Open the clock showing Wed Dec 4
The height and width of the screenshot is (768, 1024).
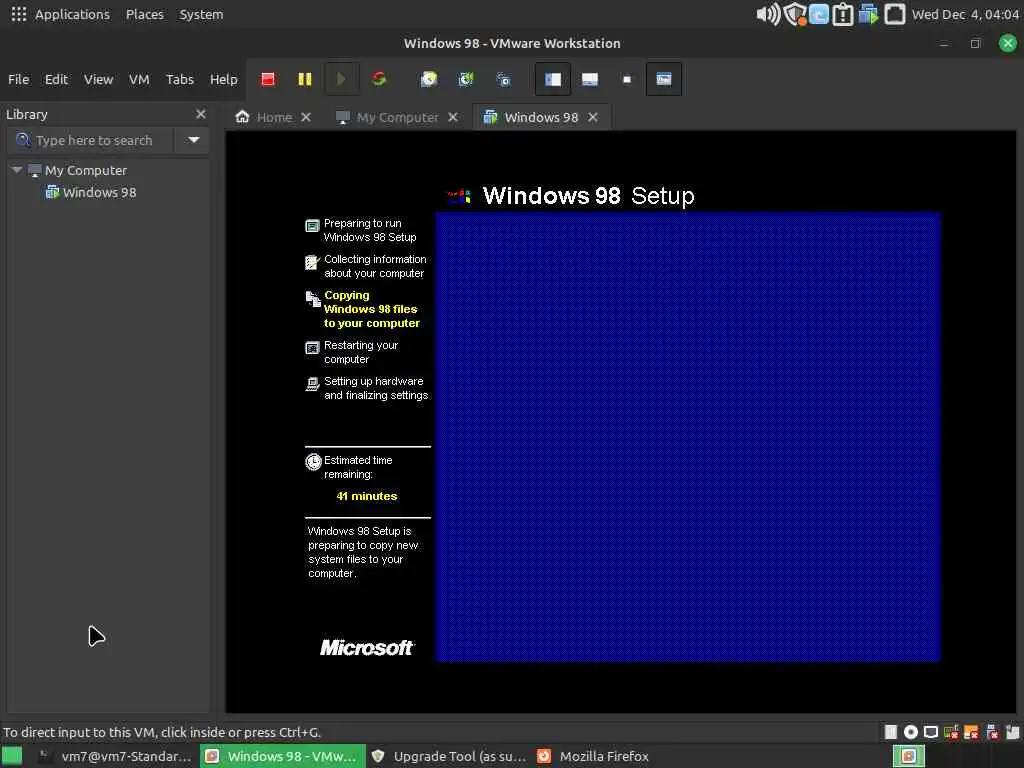965,14
